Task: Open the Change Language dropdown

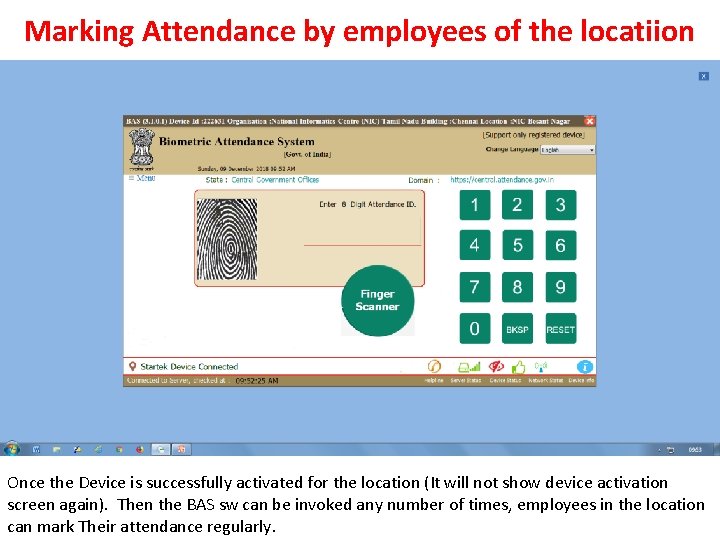Action: coord(568,150)
